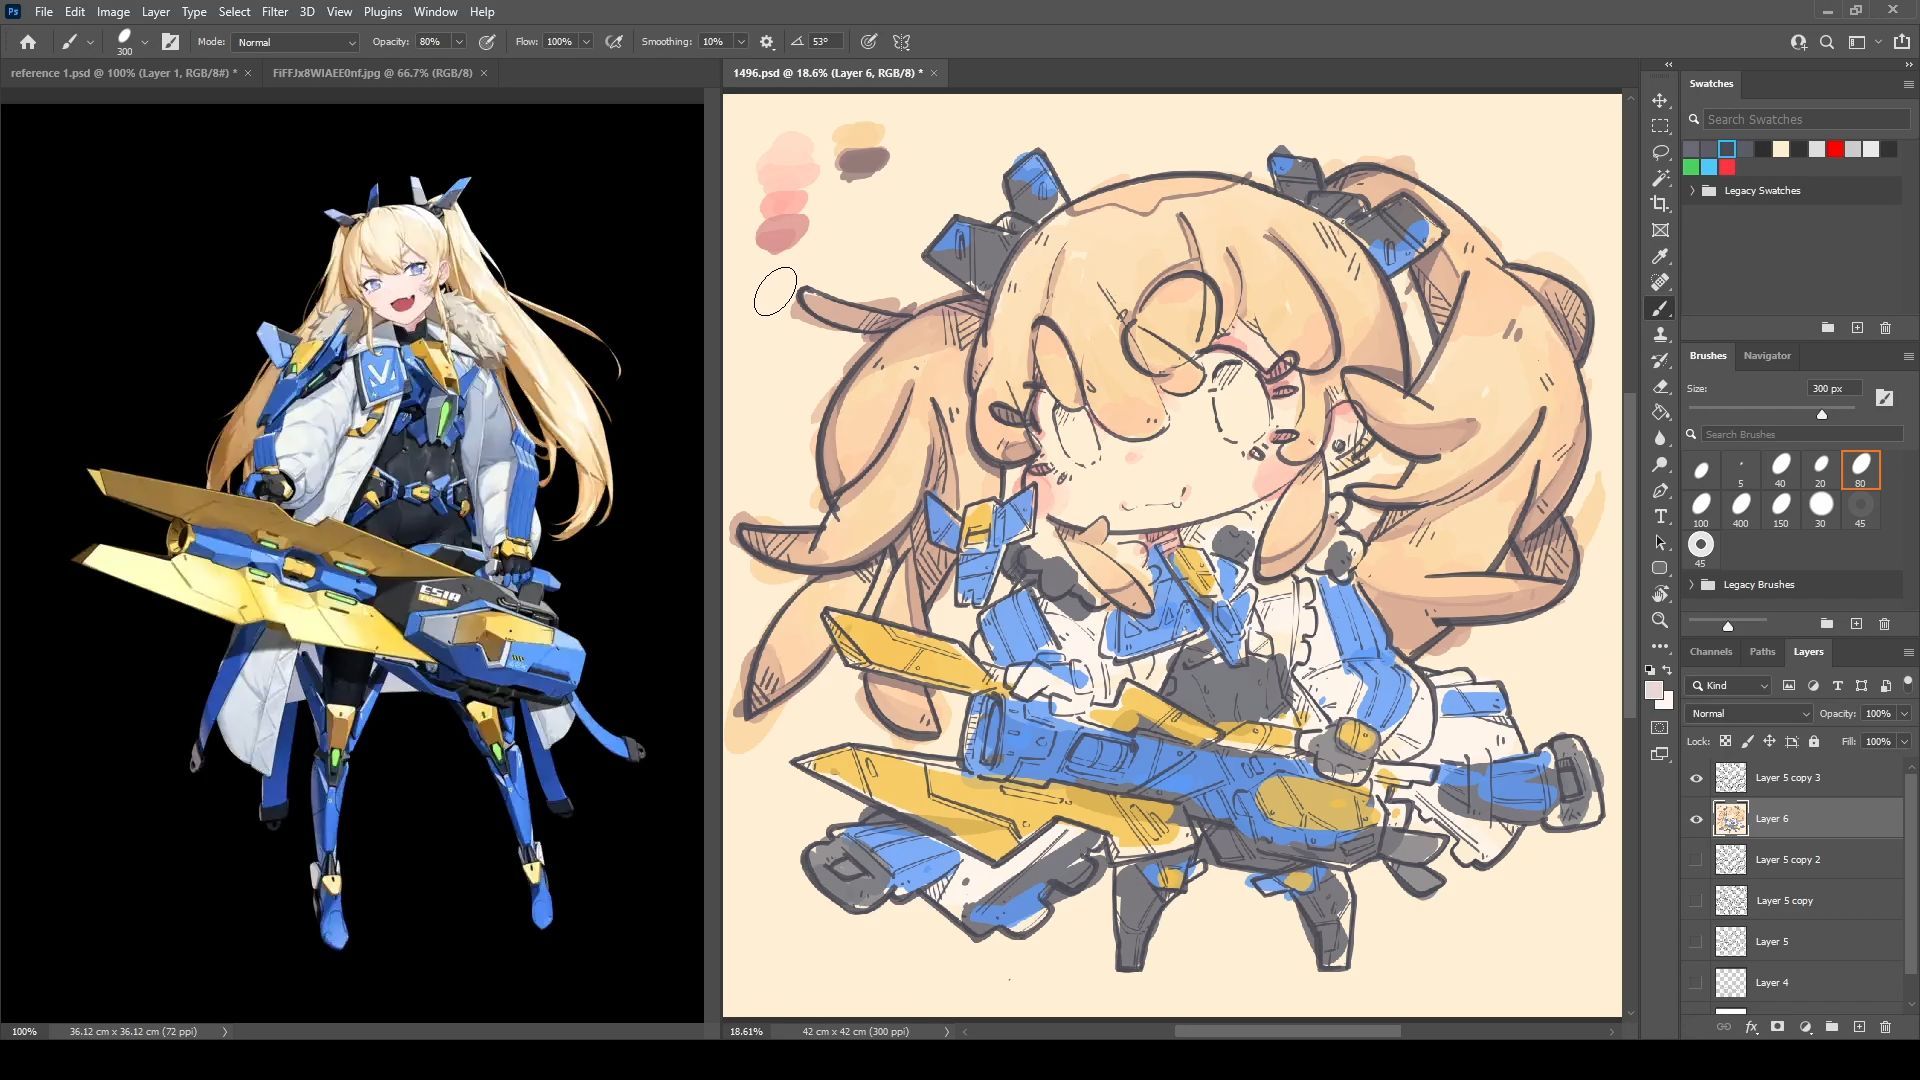
Task: Open smoothing options gear icon
Action: click(767, 42)
